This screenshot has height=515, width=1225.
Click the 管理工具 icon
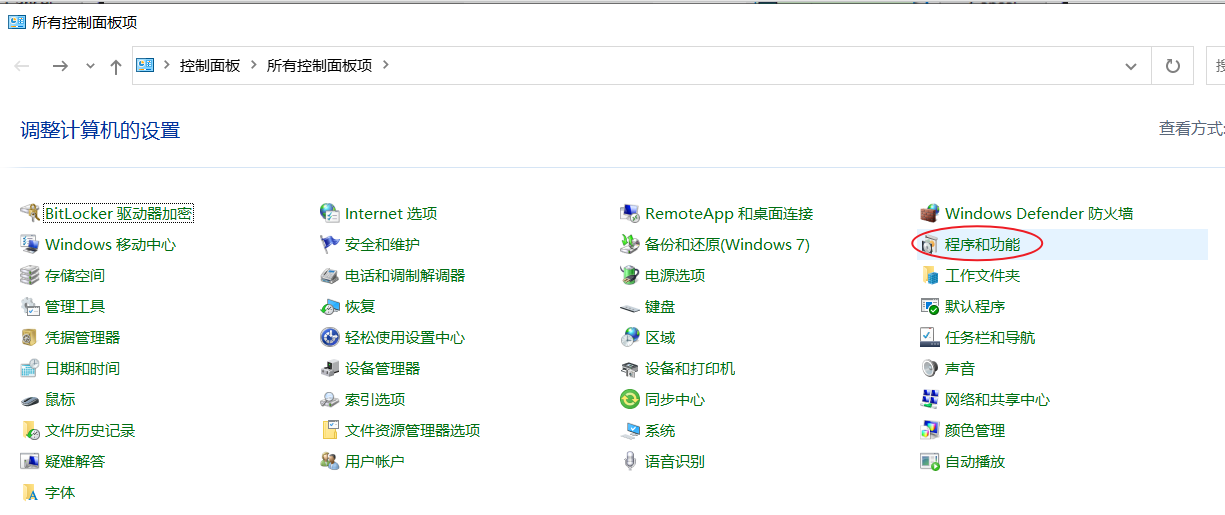click(x=29, y=306)
